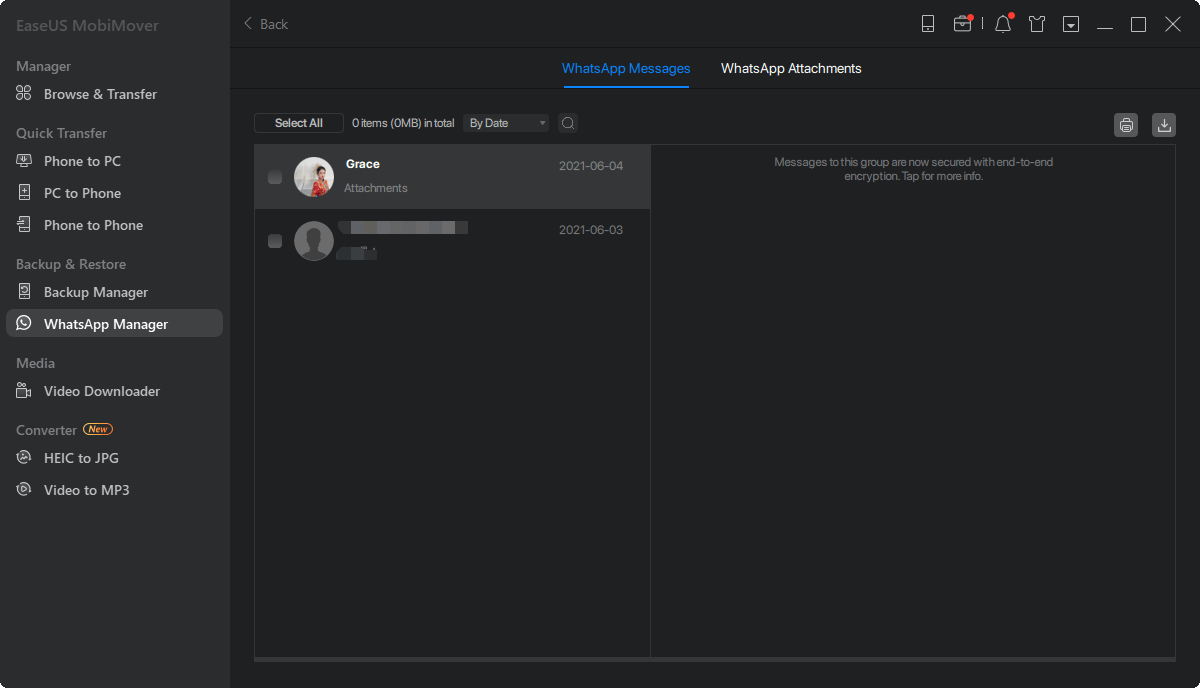Print the WhatsApp messages
1200x688 pixels.
[1127, 124]
